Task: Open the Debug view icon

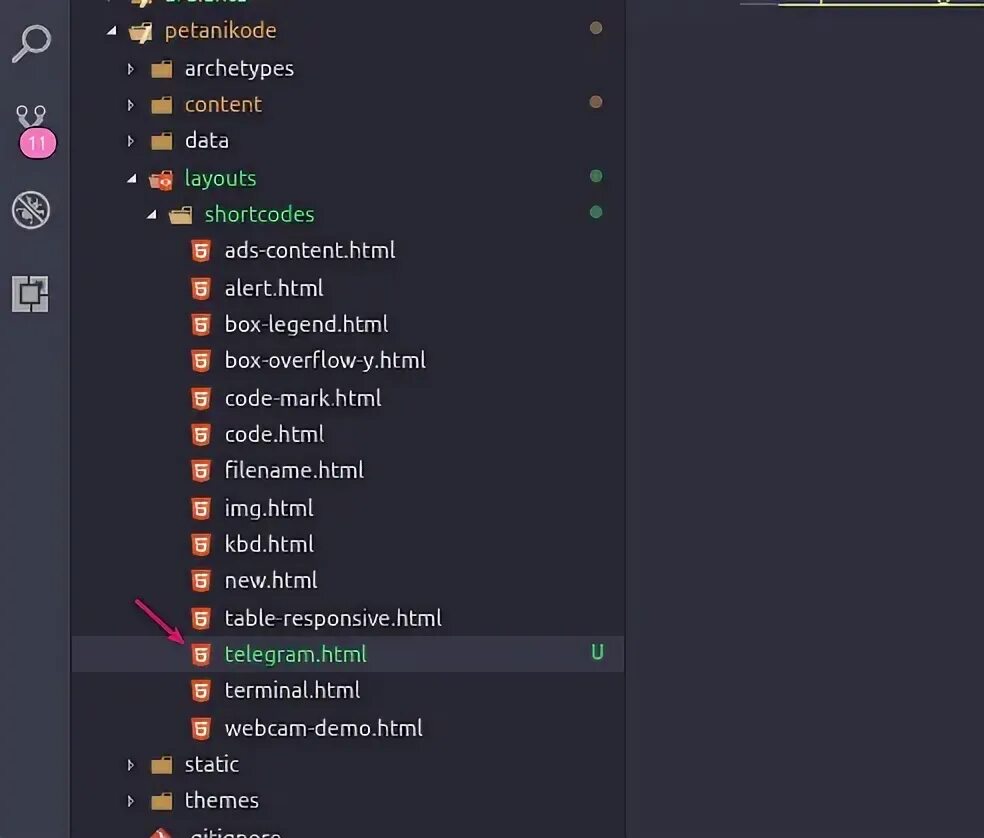Action: (x=31, y=210)
